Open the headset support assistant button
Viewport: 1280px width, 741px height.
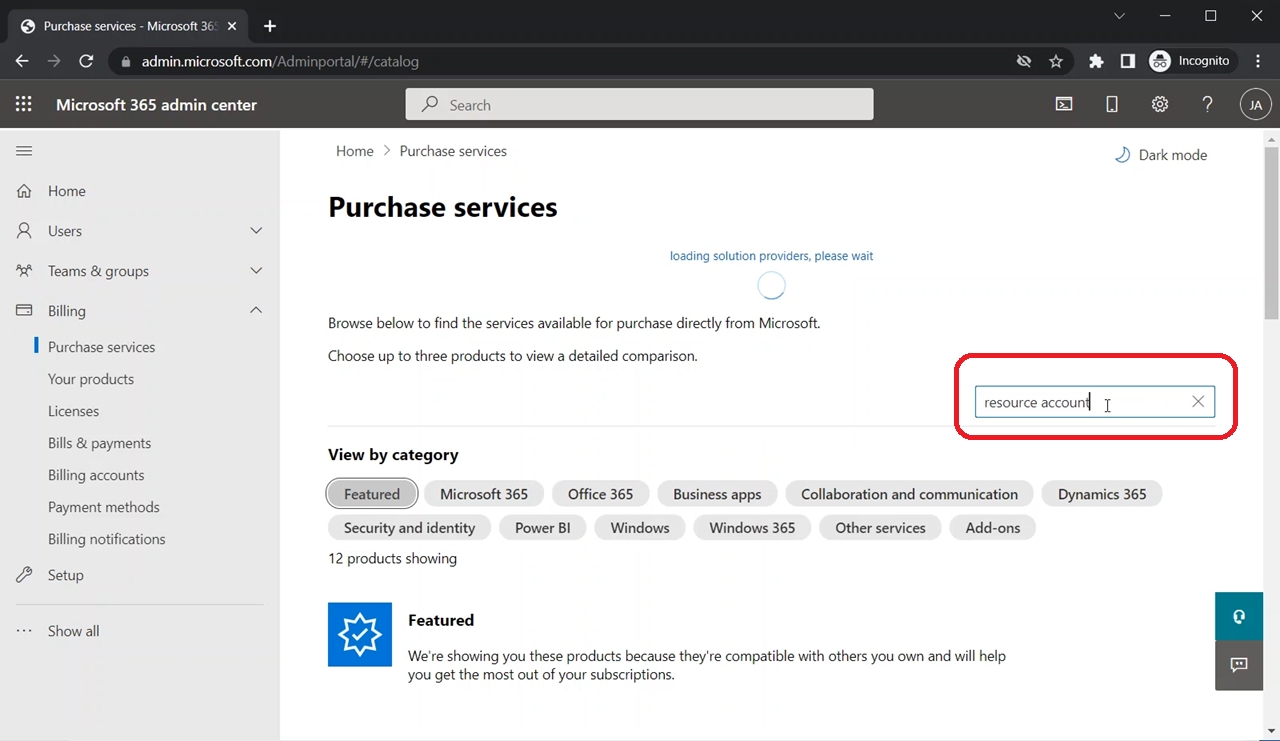point(1239,616)
